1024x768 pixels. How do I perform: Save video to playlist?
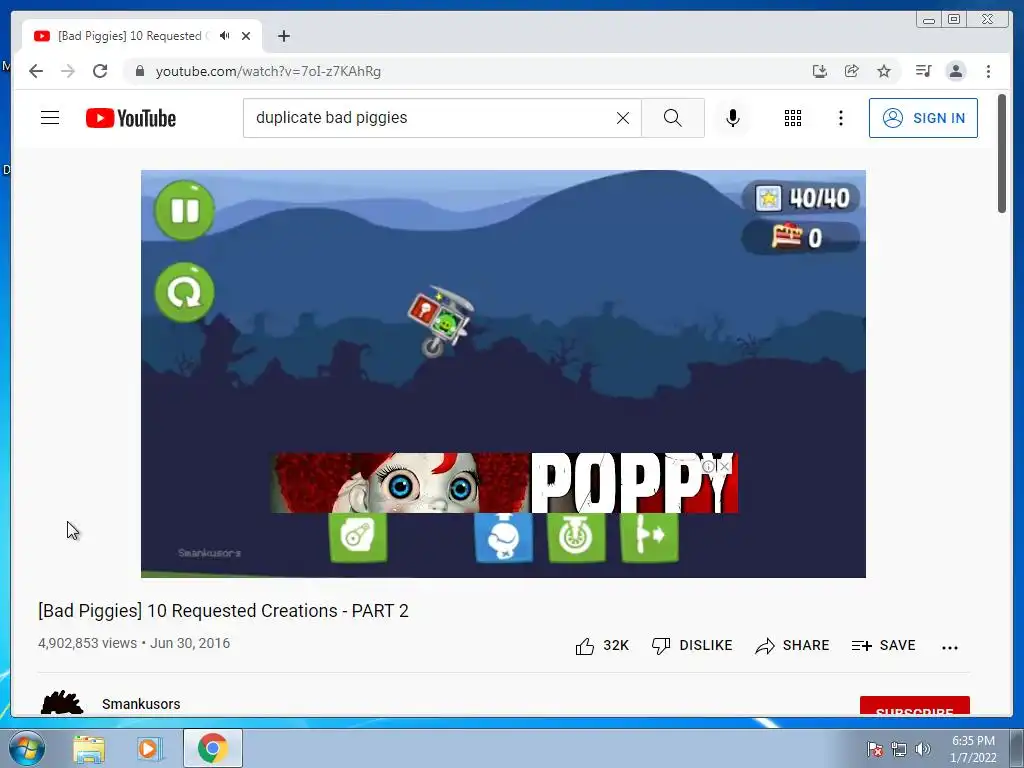point(884,645)
